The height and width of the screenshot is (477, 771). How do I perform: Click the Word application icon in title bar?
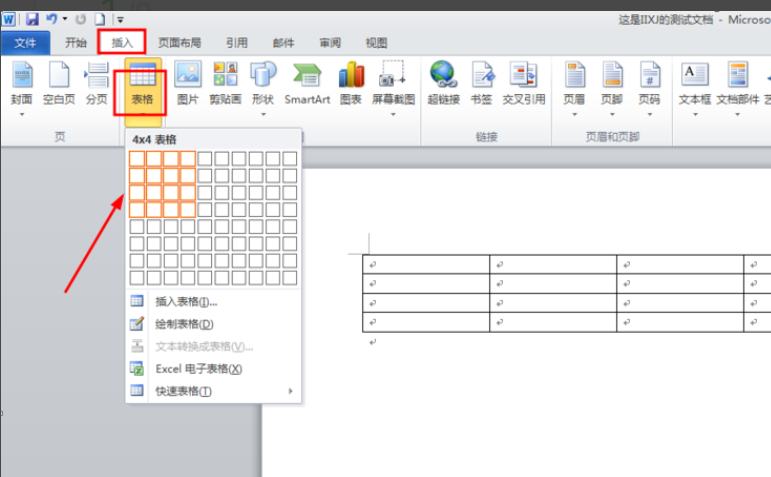(8, 20)
